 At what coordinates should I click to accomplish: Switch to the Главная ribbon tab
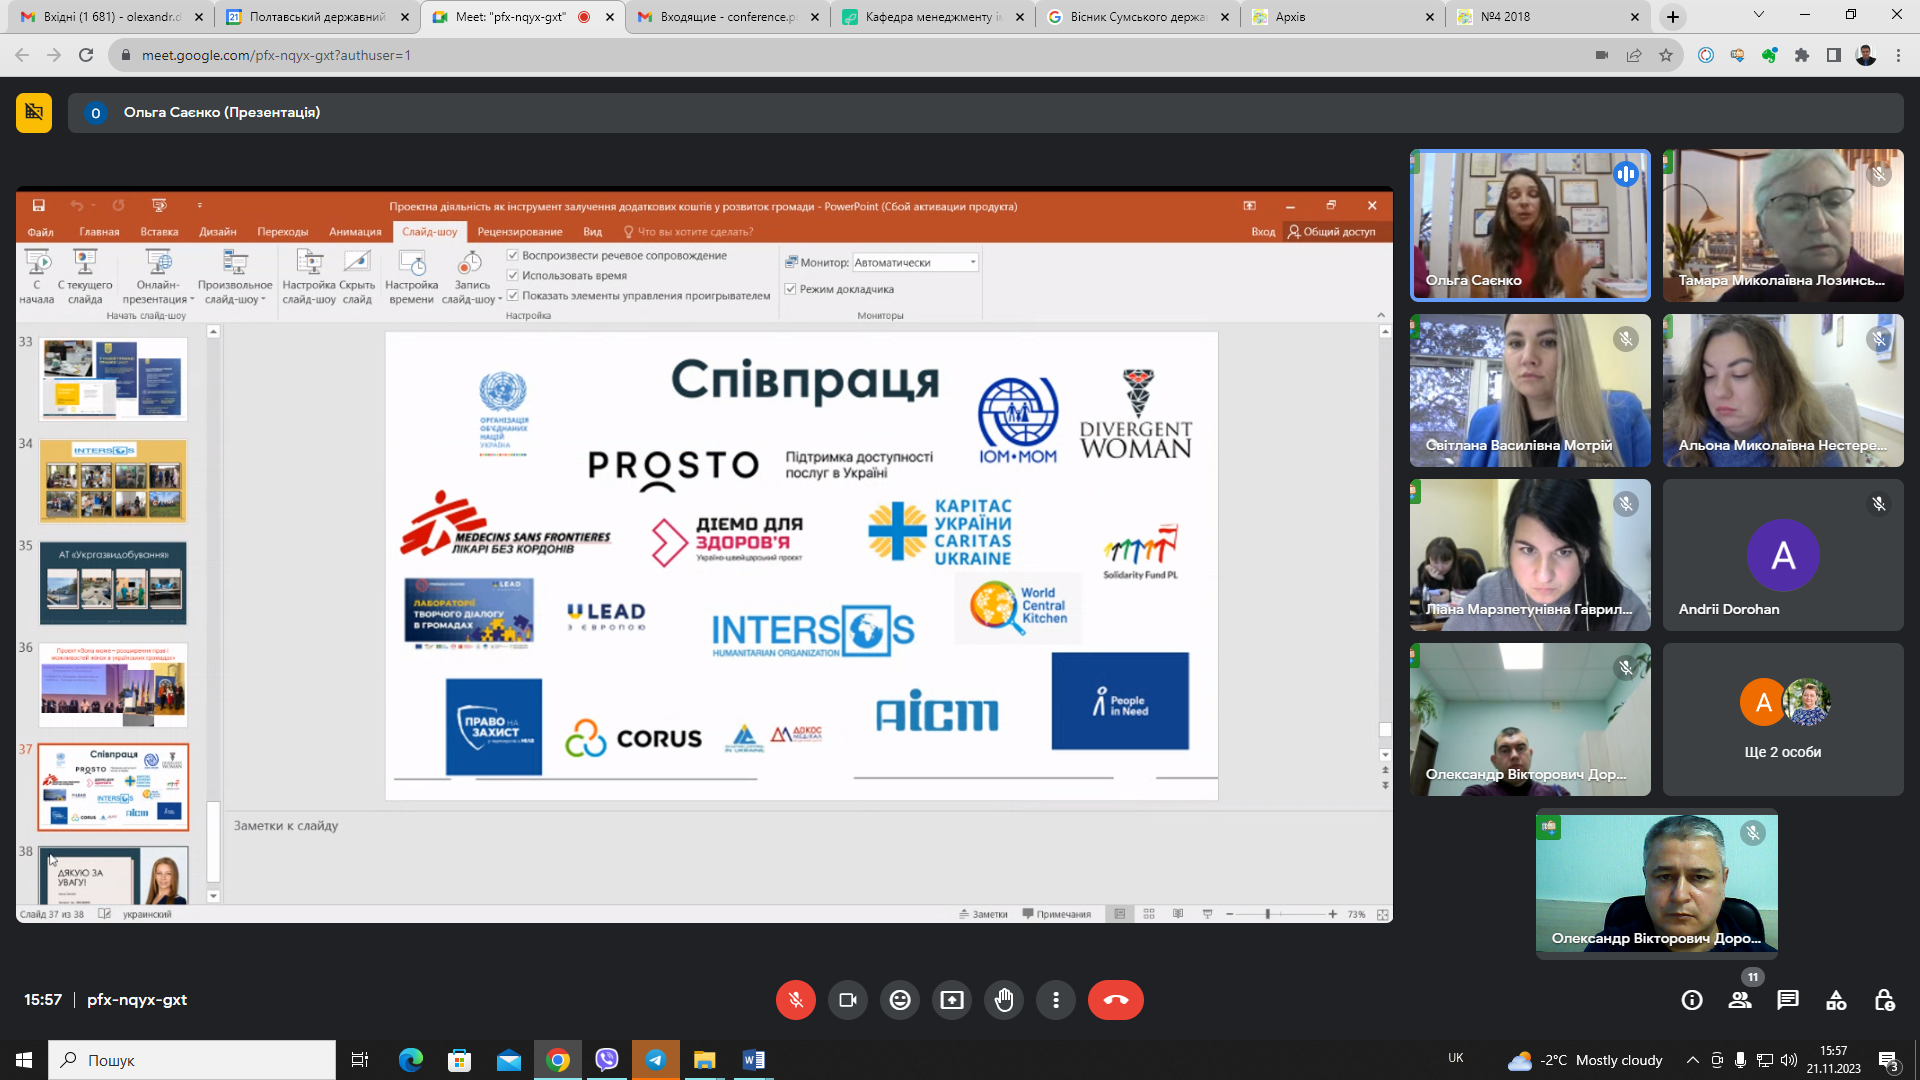click(x=99, y=232)
